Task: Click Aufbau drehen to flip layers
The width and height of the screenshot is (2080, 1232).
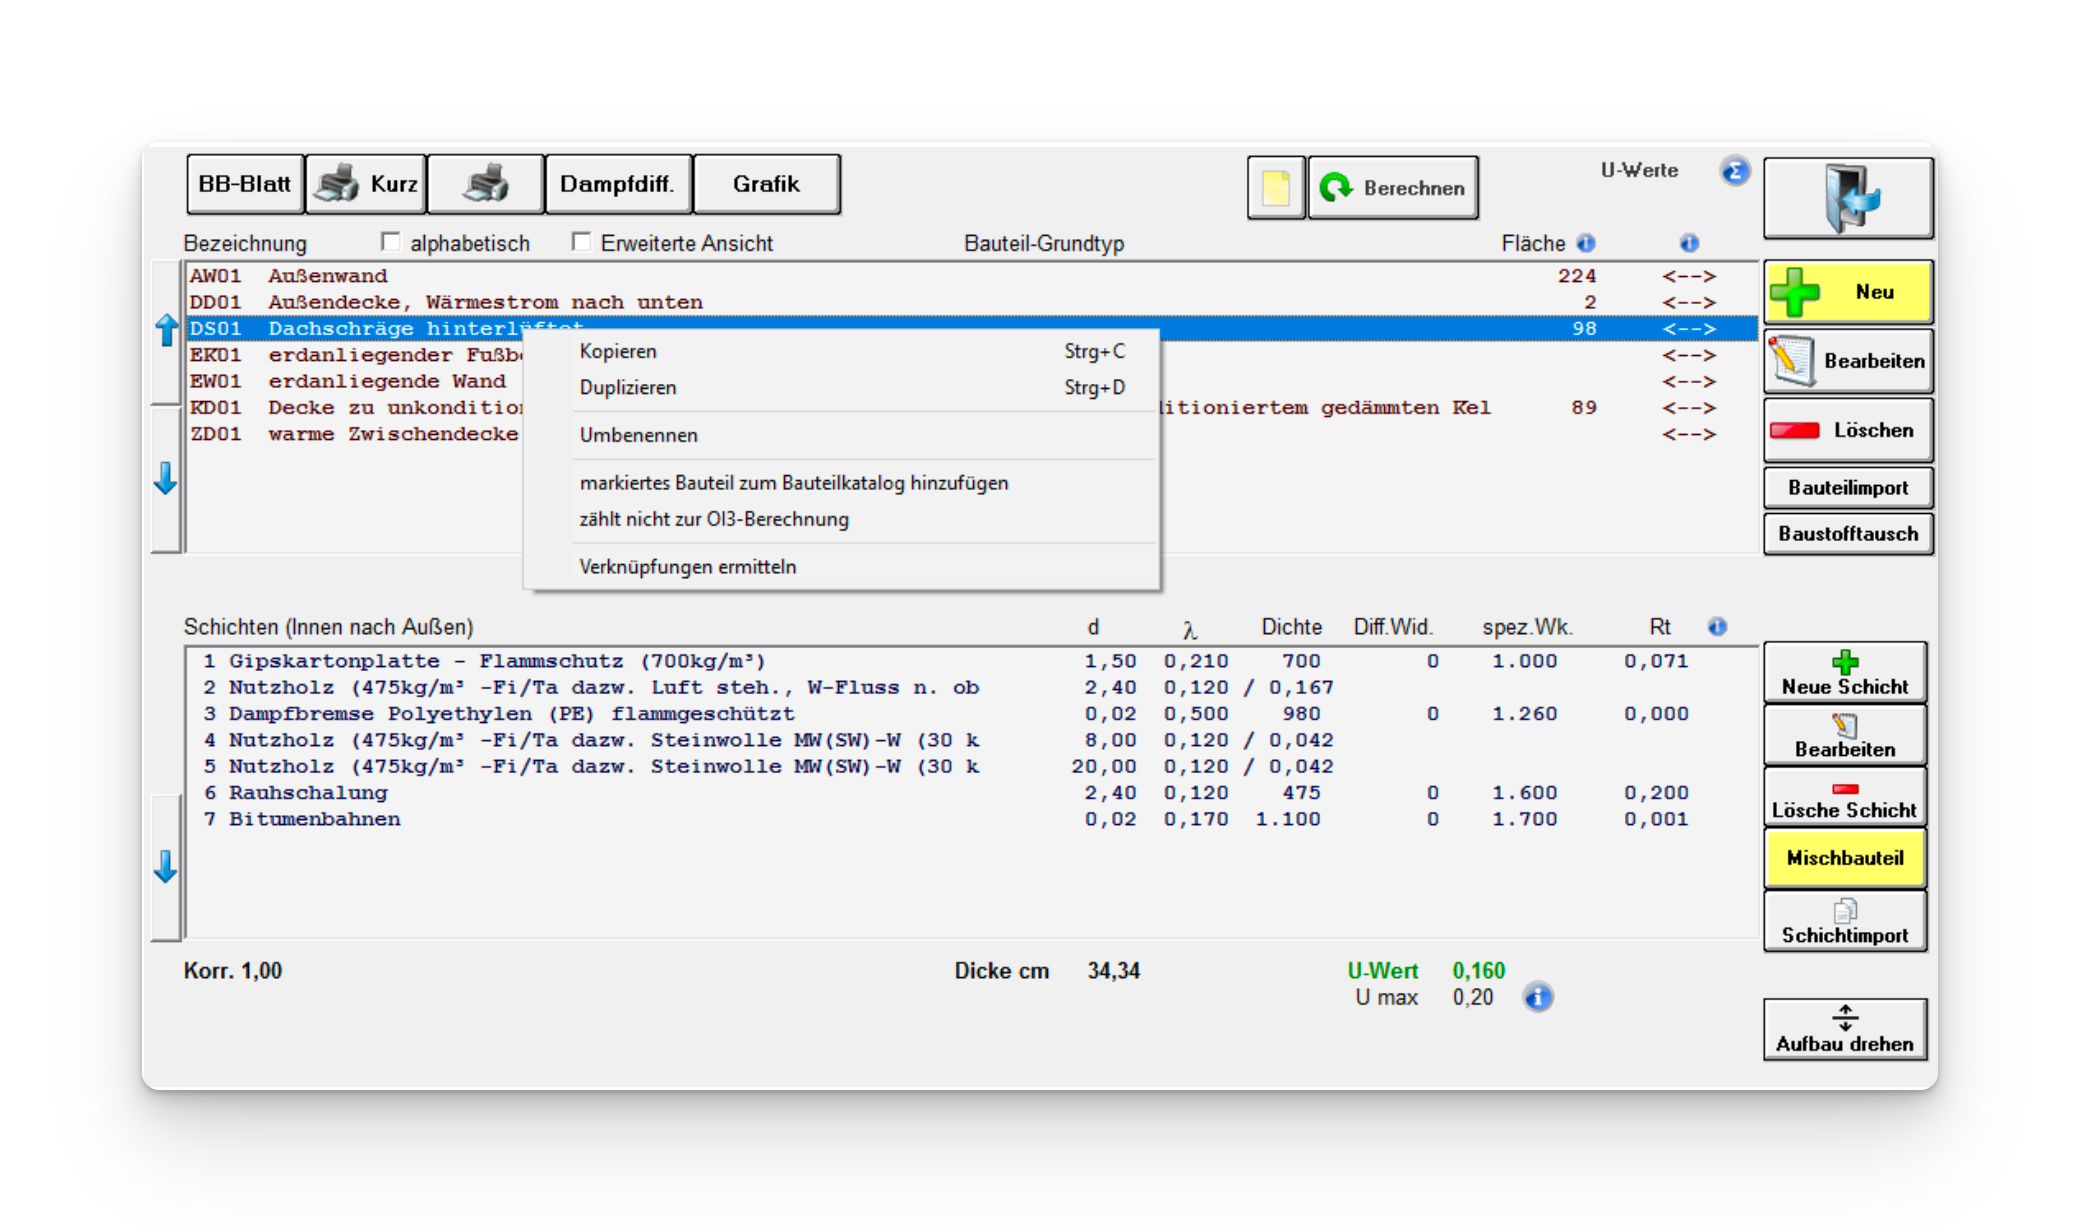Action: [1844, 1029]
